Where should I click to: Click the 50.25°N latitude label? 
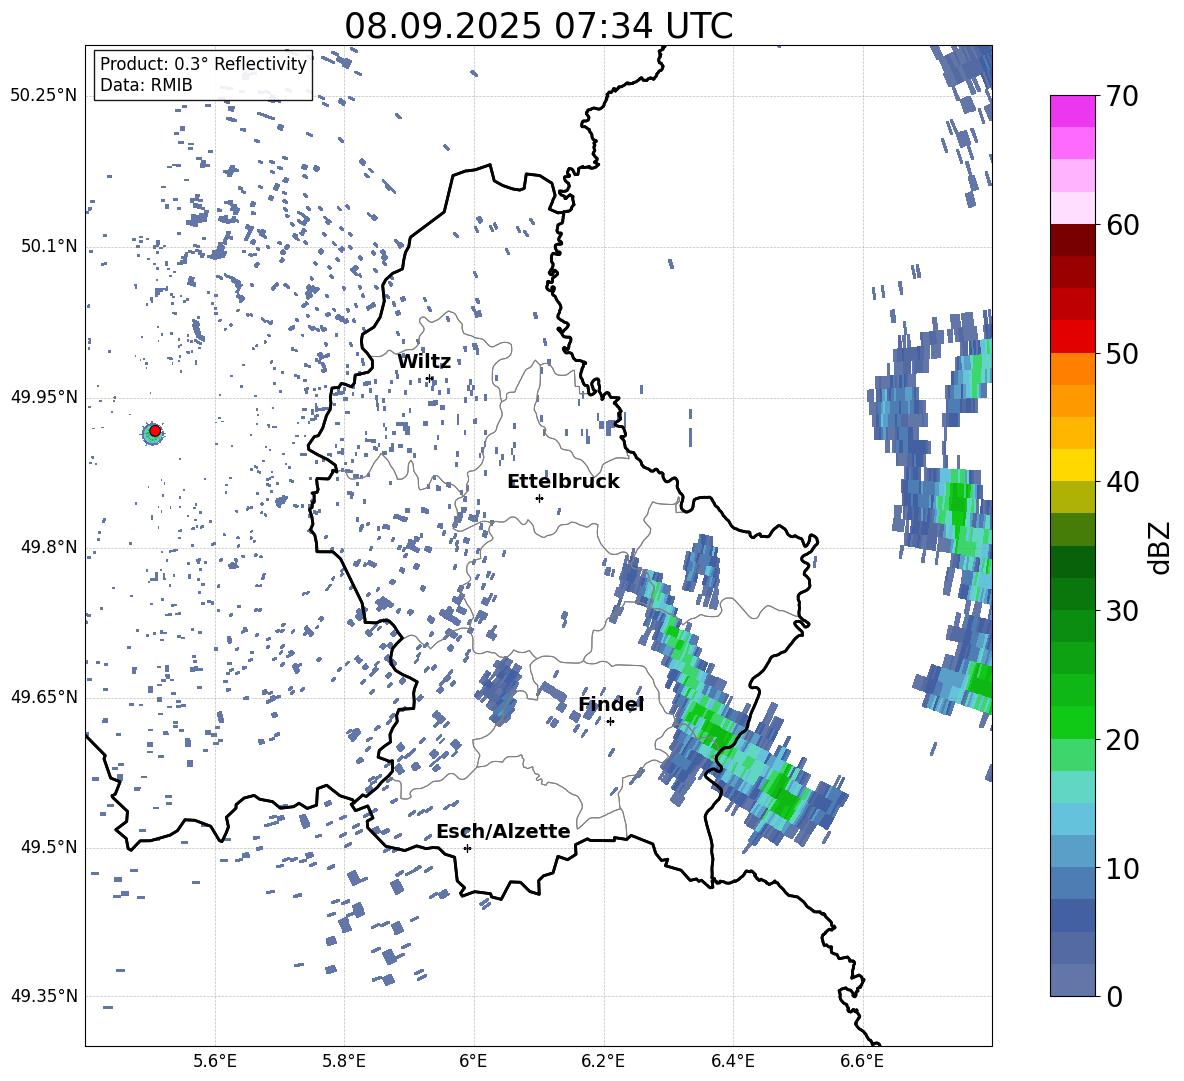[44, 96]
